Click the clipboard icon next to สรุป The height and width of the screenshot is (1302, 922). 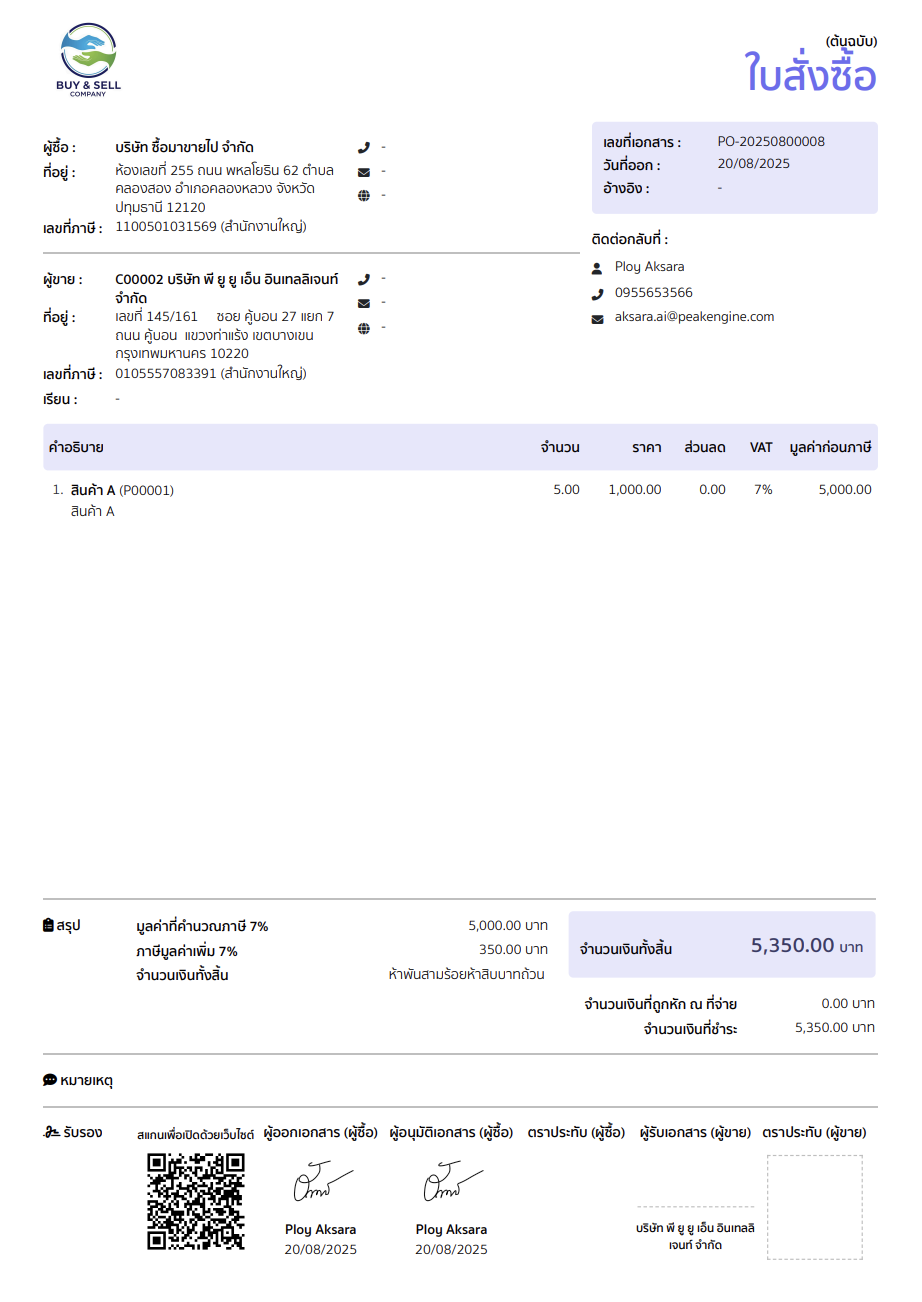pyautogui.click(x=49, y=925)
